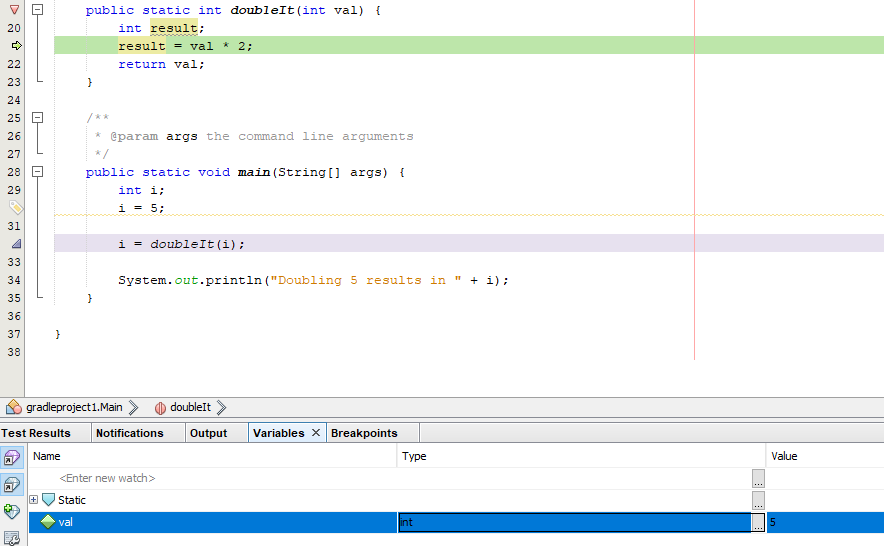Collapse the main method code fold
The width and height of the screenshot is (884, 546).
point(38,172)
